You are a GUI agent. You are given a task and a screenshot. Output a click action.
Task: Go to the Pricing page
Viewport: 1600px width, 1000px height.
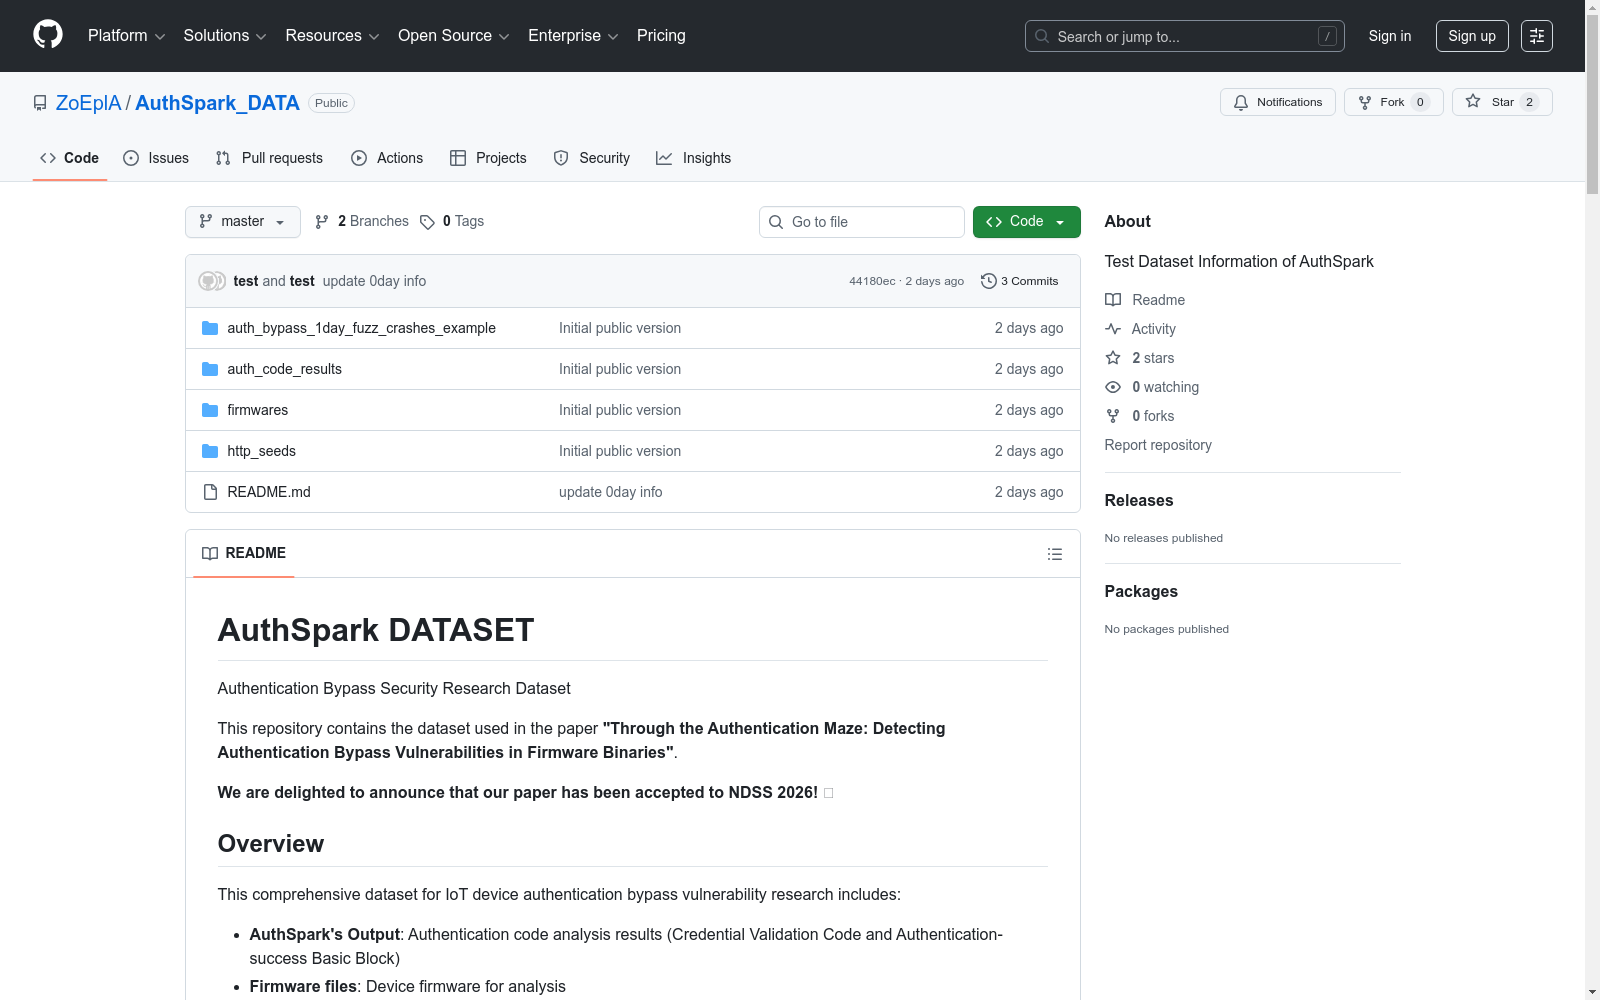(x=661, y=36)
